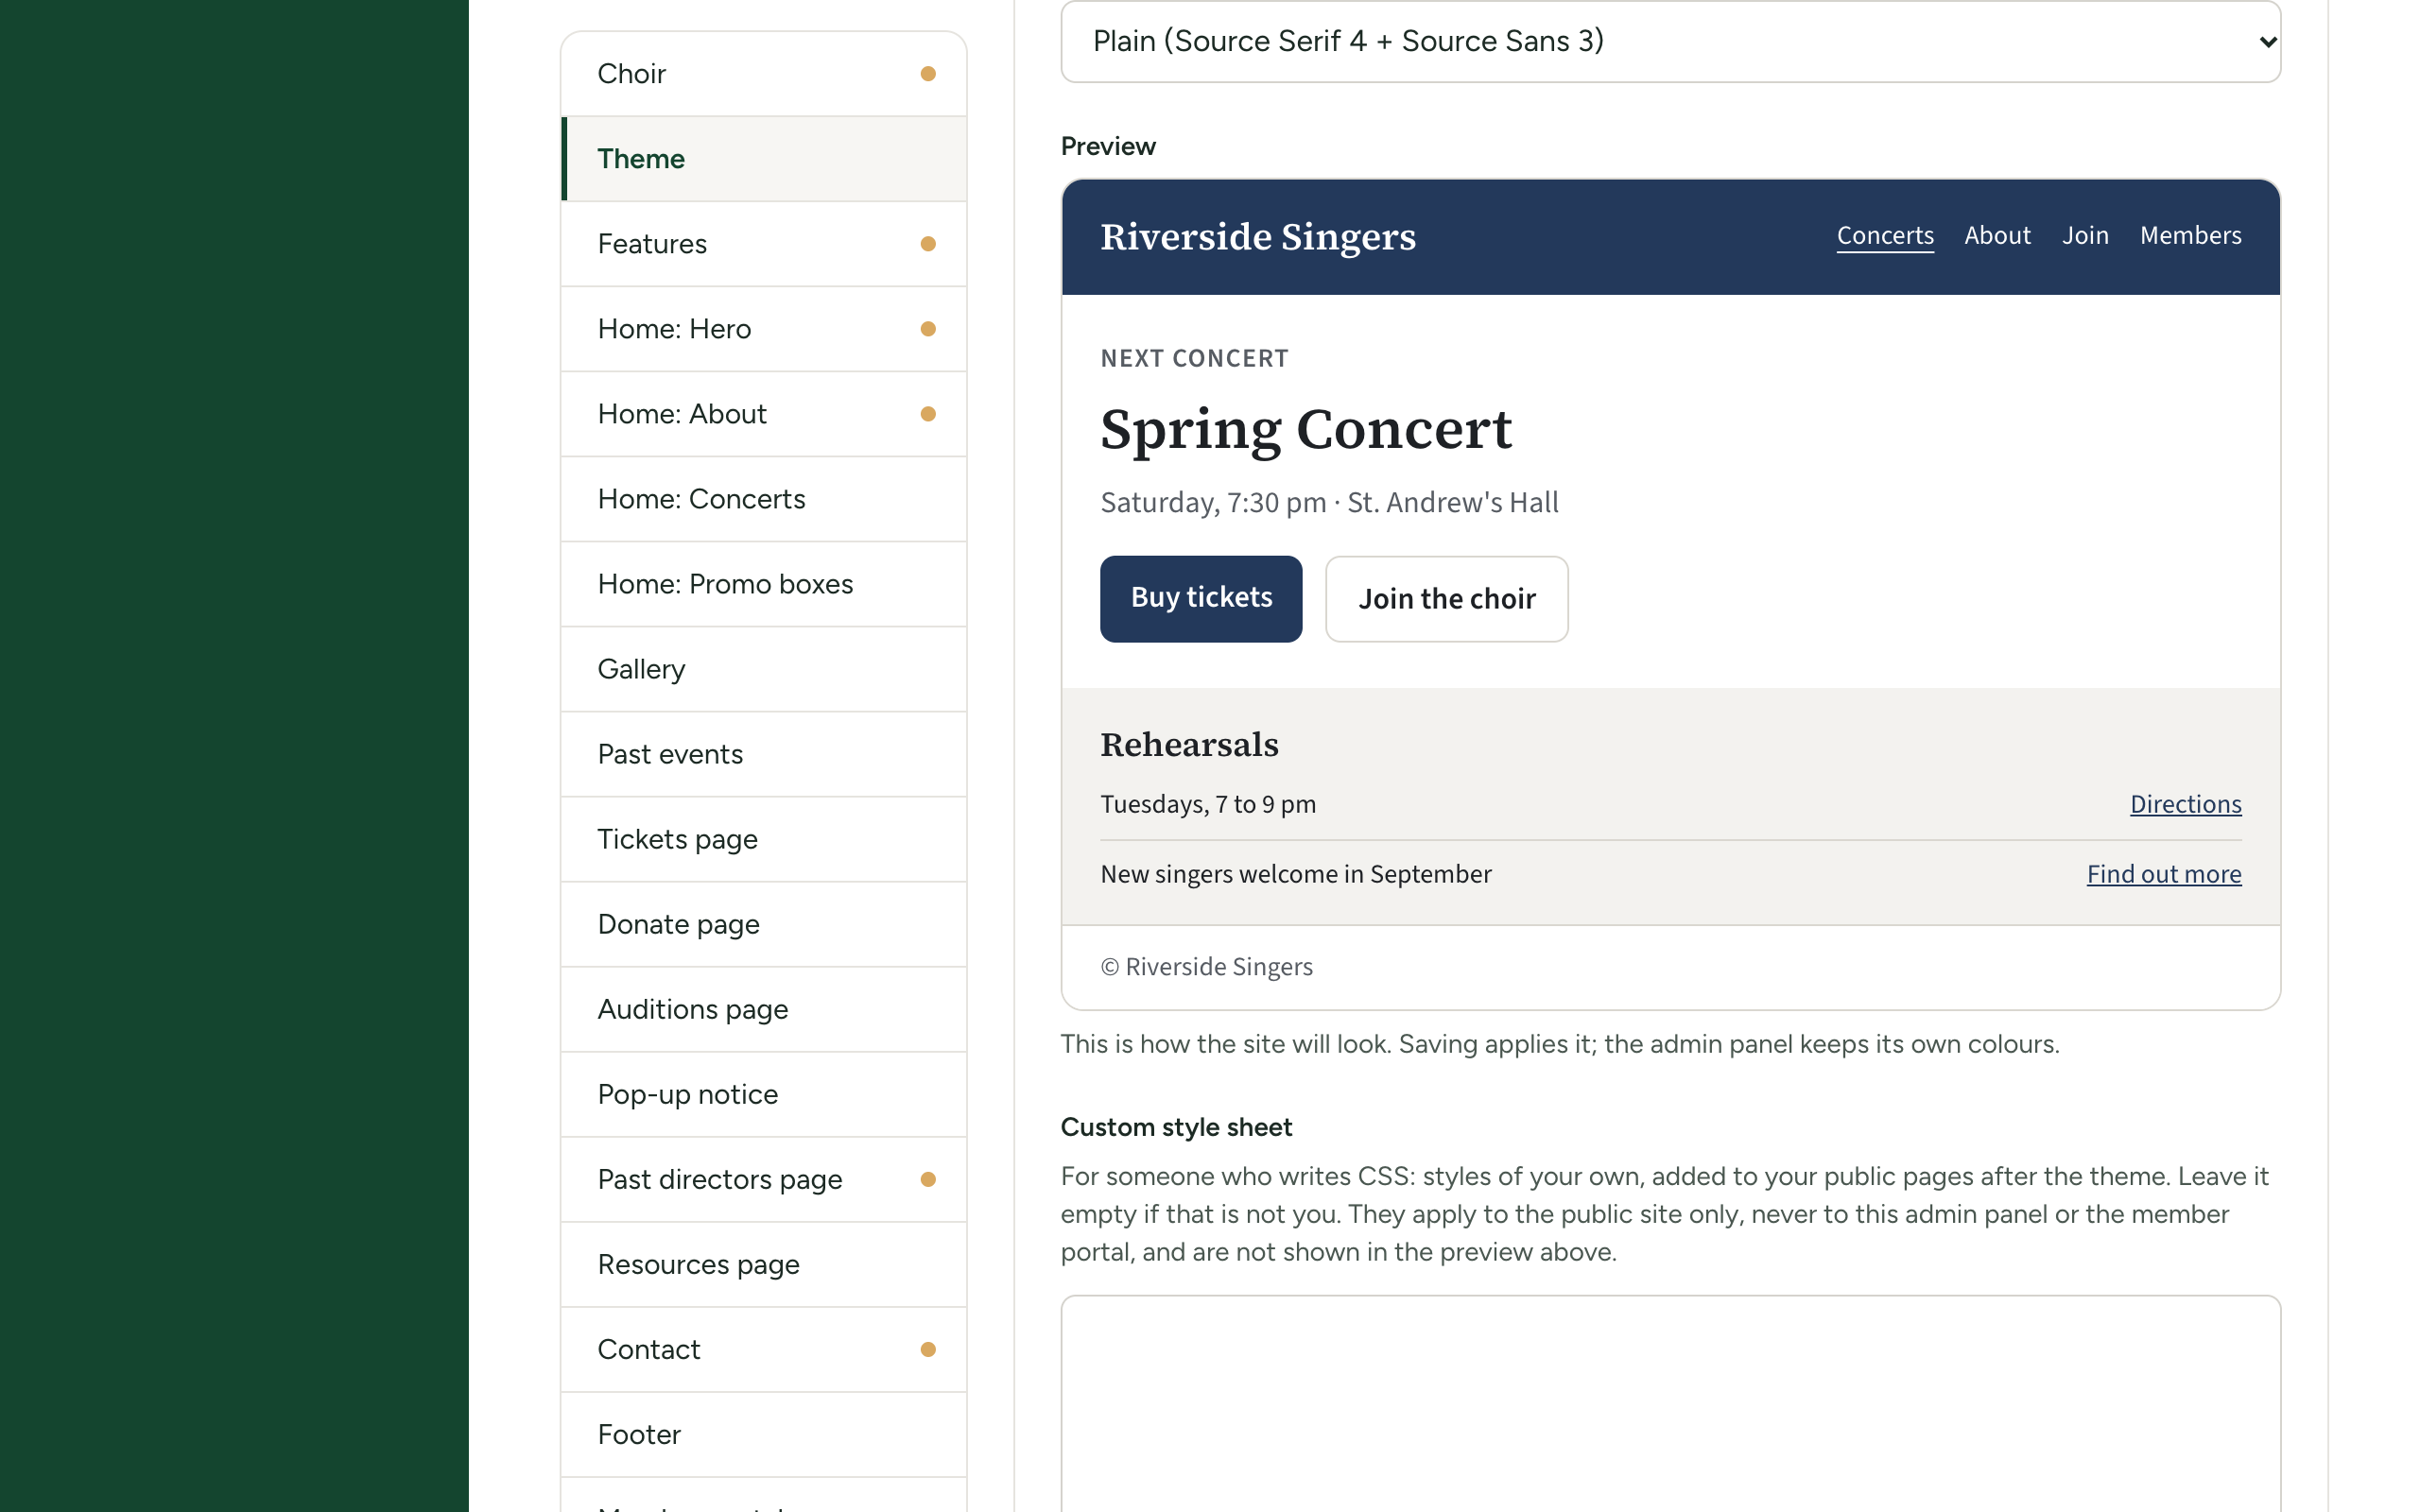
Task: Click Join in the preview navigation
Action: pos(2085,235)
